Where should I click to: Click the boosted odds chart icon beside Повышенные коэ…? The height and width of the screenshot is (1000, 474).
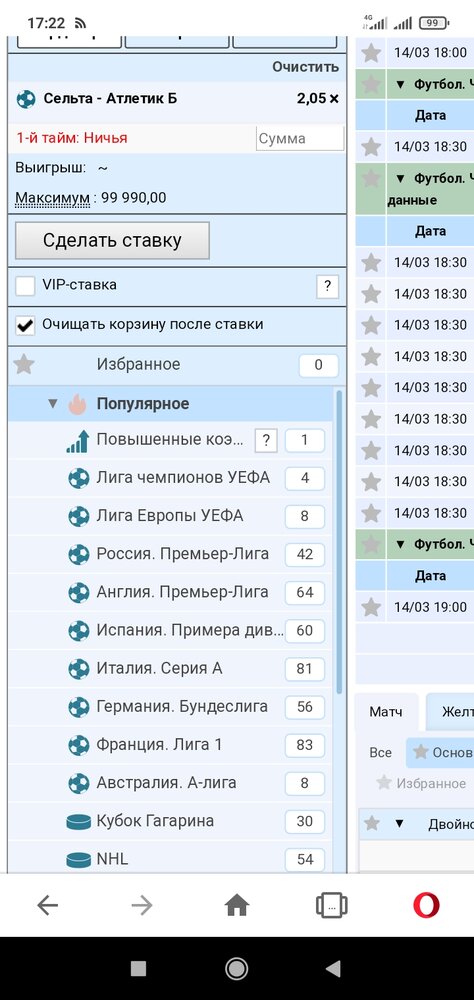click(x=77, y=441)
